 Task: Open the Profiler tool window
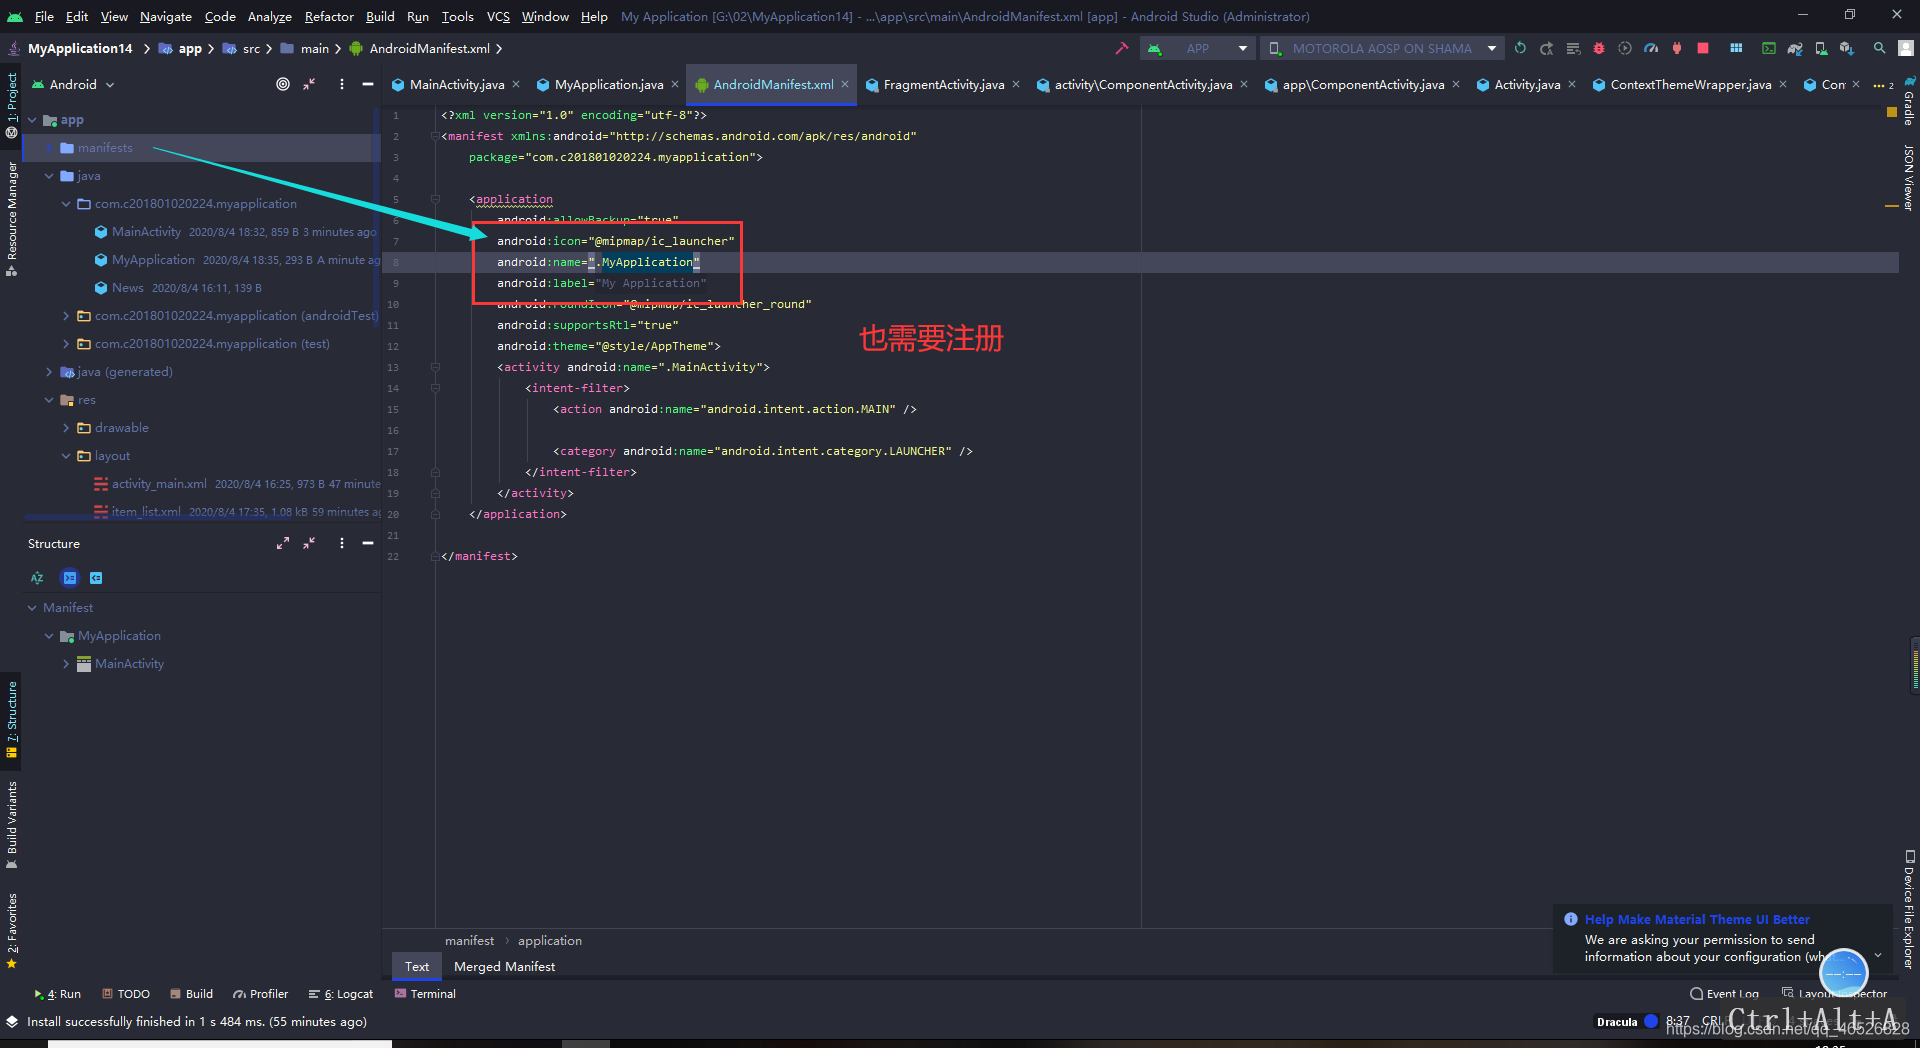(261, 994)
